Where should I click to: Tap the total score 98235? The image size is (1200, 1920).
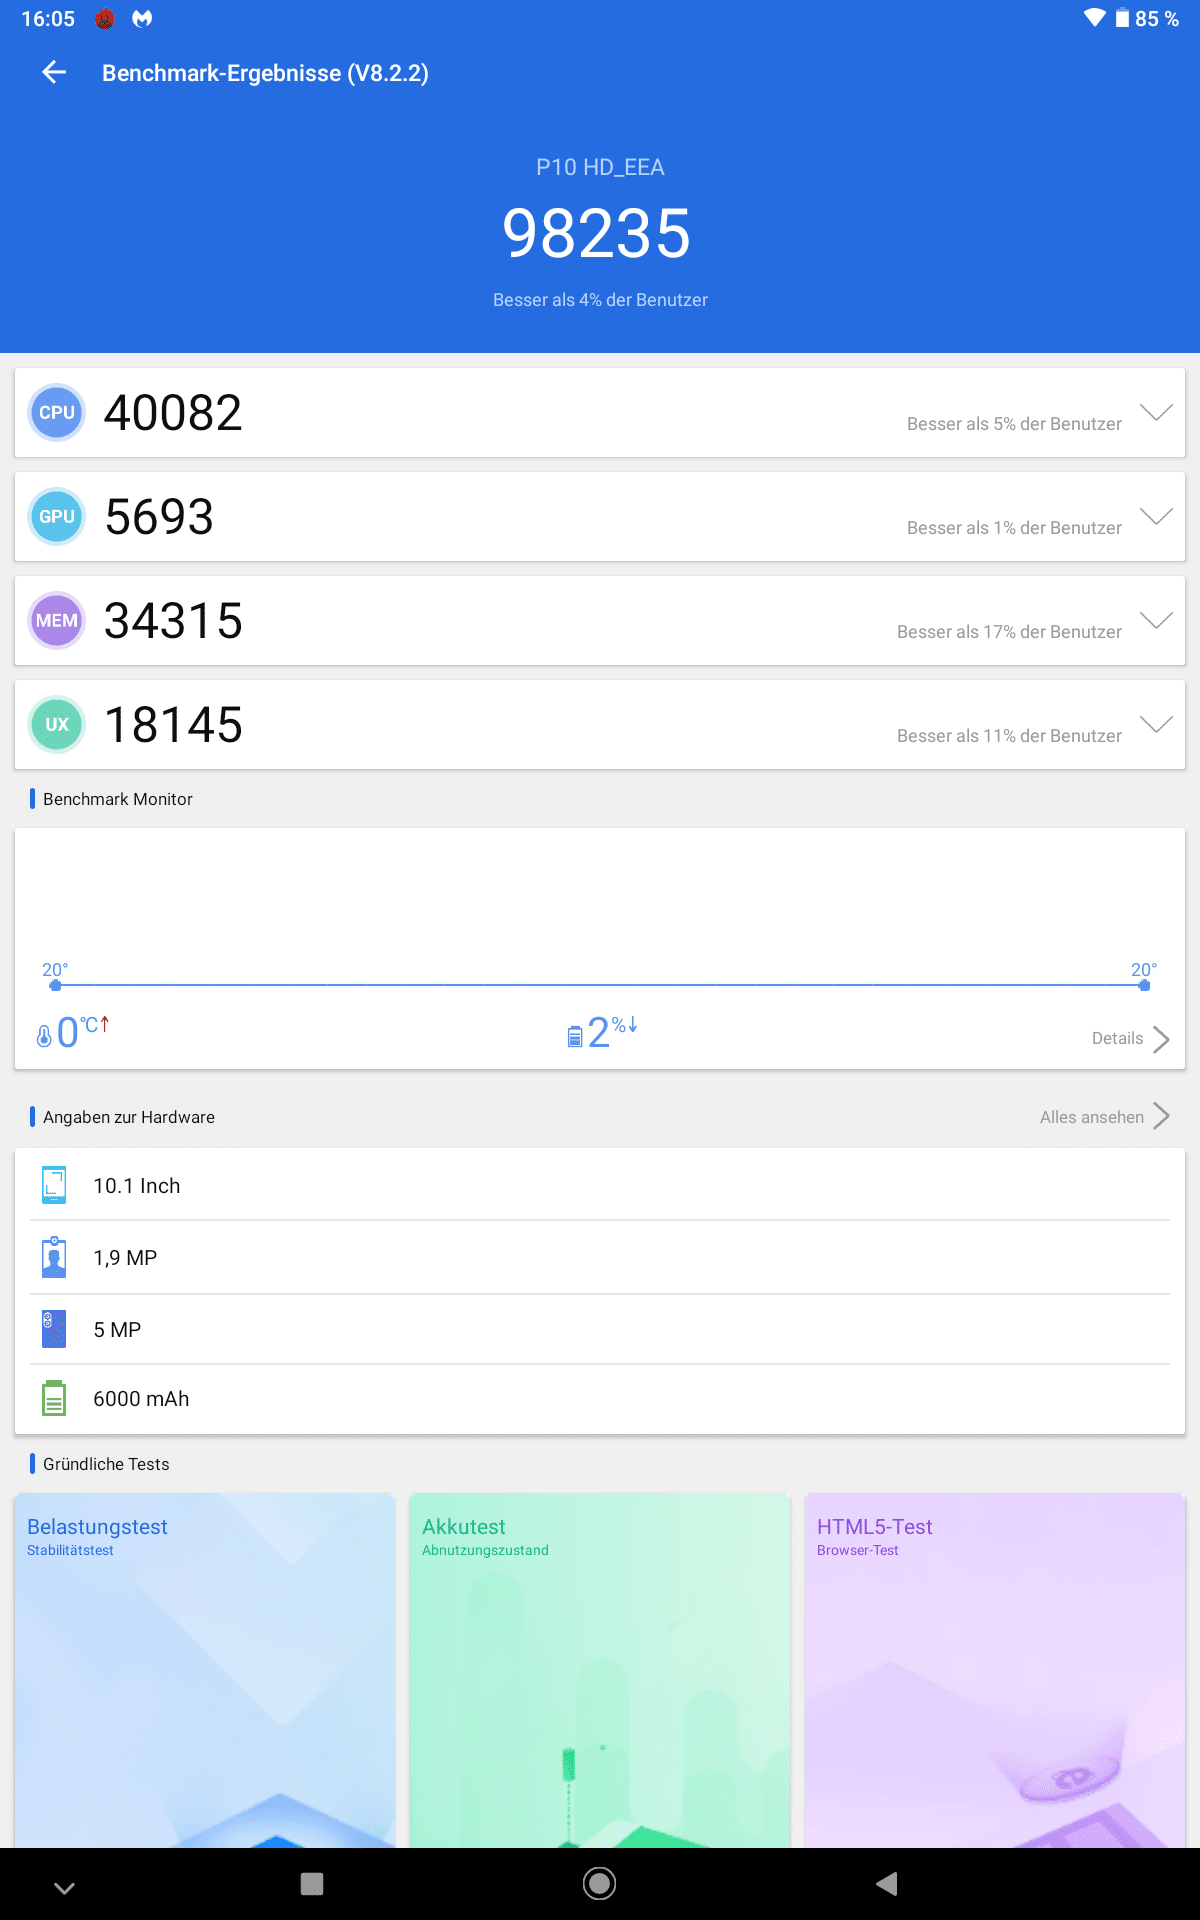[x=597, y=233]
